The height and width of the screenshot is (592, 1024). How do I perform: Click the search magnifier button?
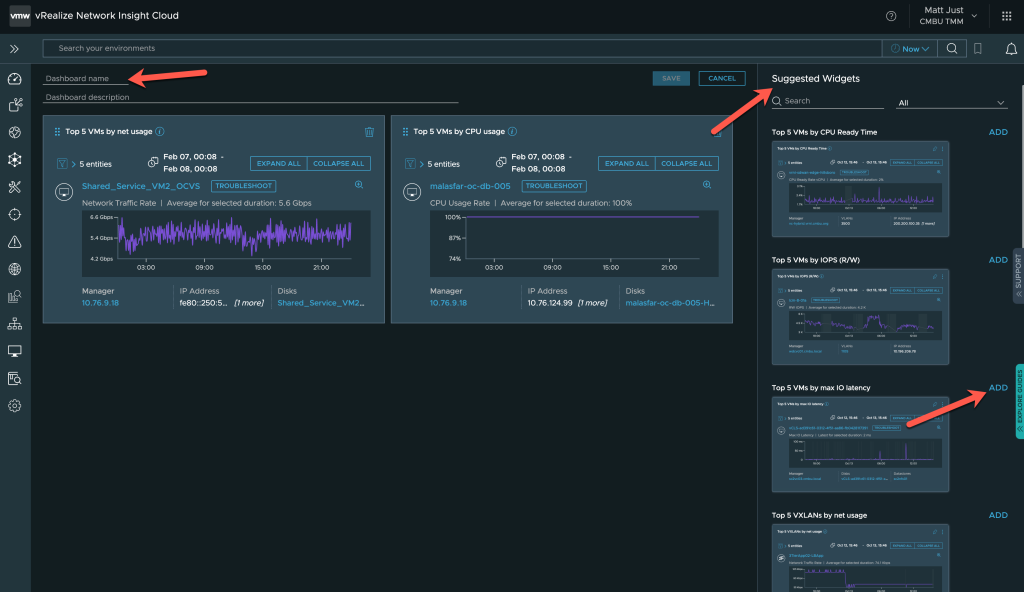952,48
